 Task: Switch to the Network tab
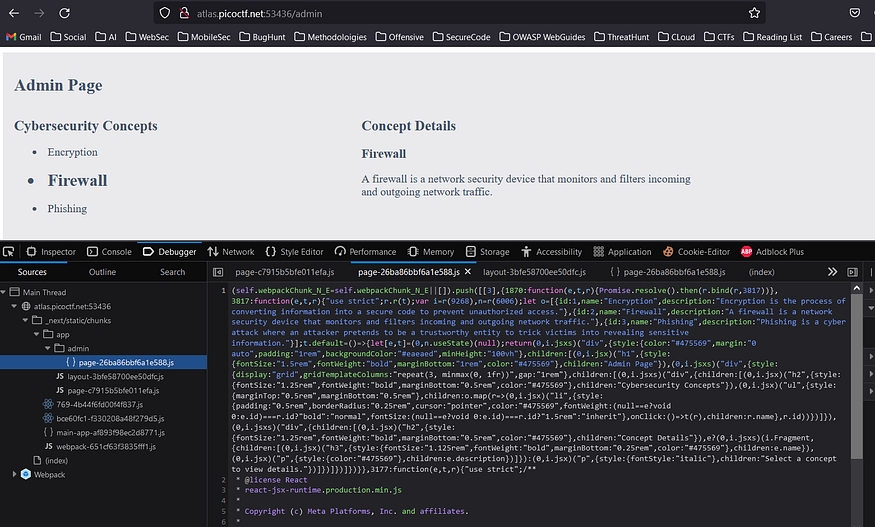231,252
